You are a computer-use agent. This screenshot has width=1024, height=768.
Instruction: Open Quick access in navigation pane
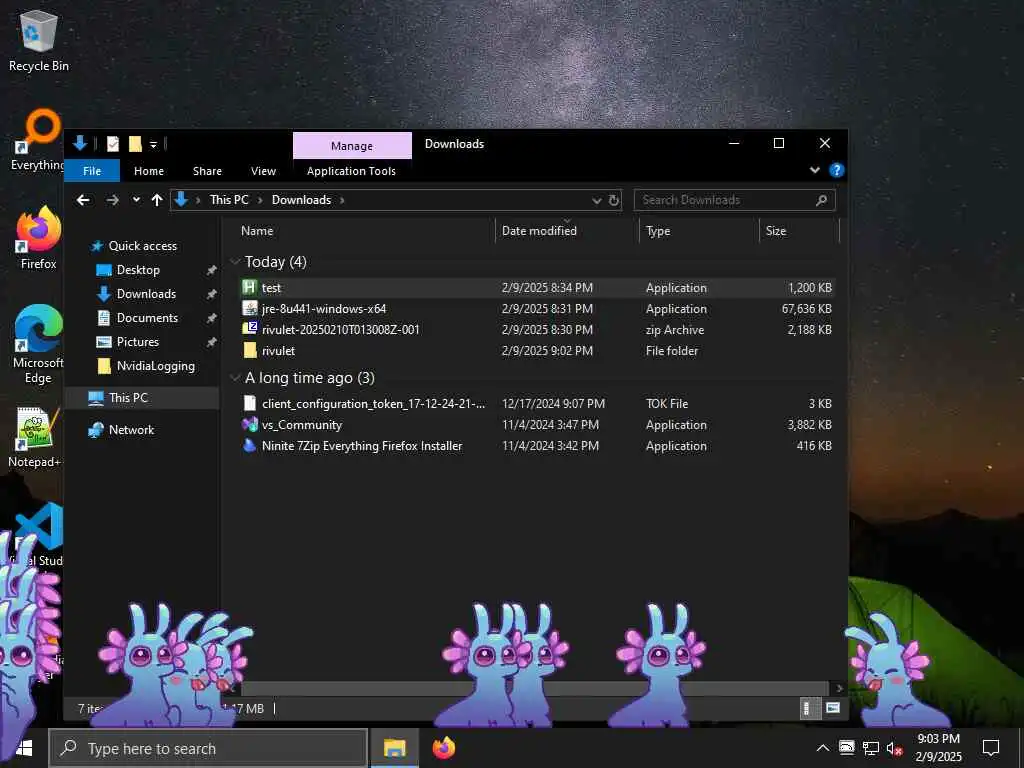pyautogui.click(x=142, y=246)
